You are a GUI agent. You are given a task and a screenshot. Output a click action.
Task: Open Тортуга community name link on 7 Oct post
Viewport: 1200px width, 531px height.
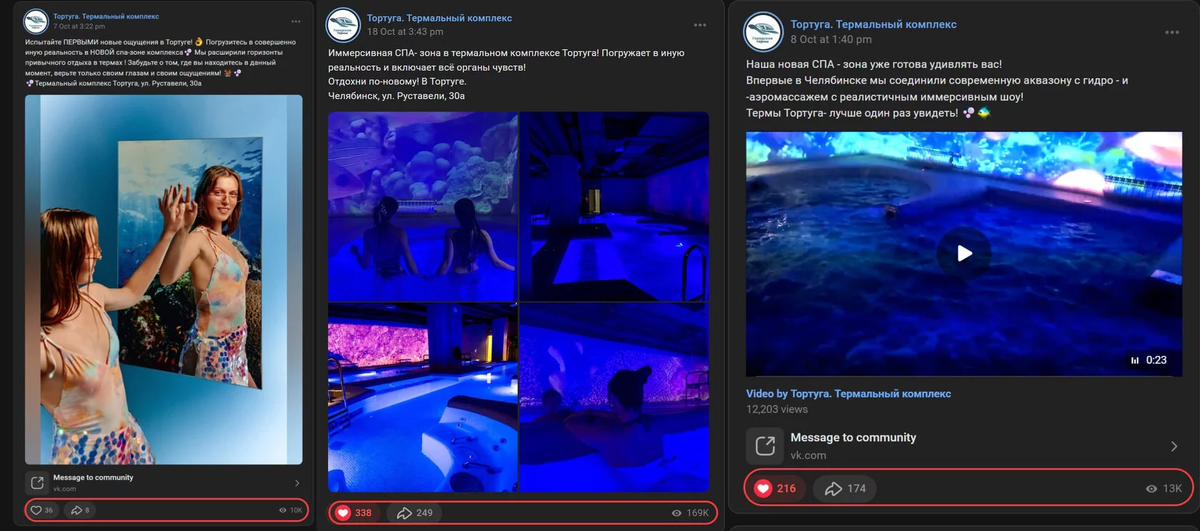click(105, 16)
